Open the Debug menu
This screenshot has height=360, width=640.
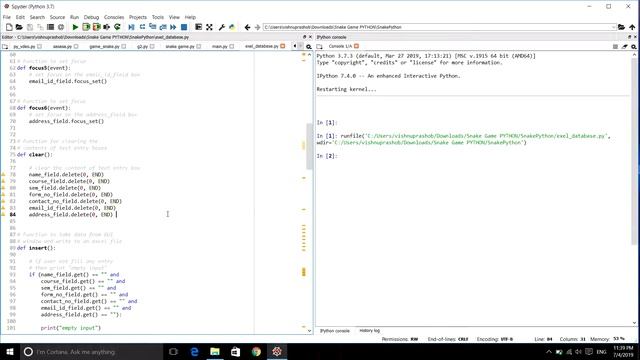tap(91, 17)
